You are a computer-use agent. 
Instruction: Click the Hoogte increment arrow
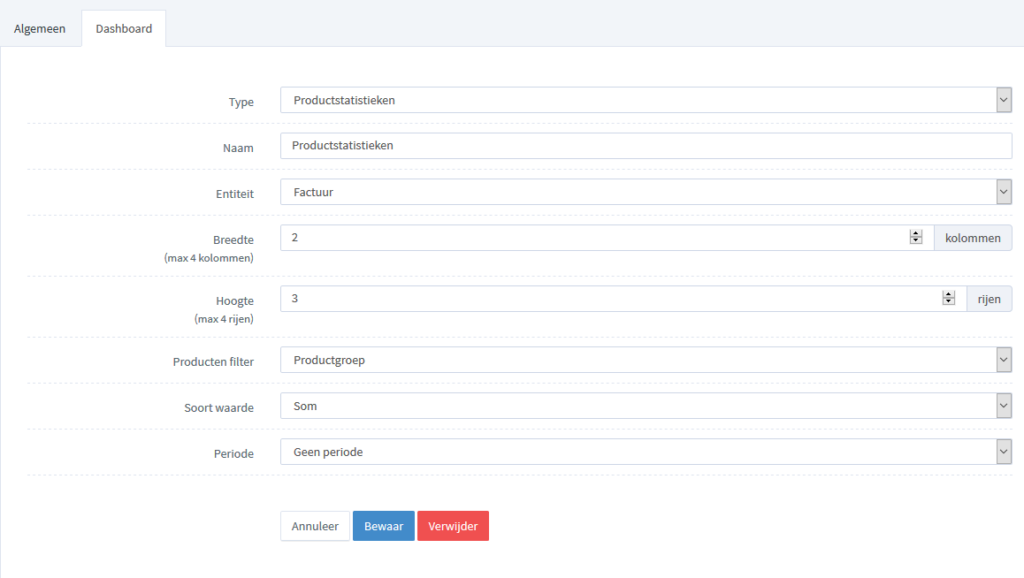pos(948,294)
